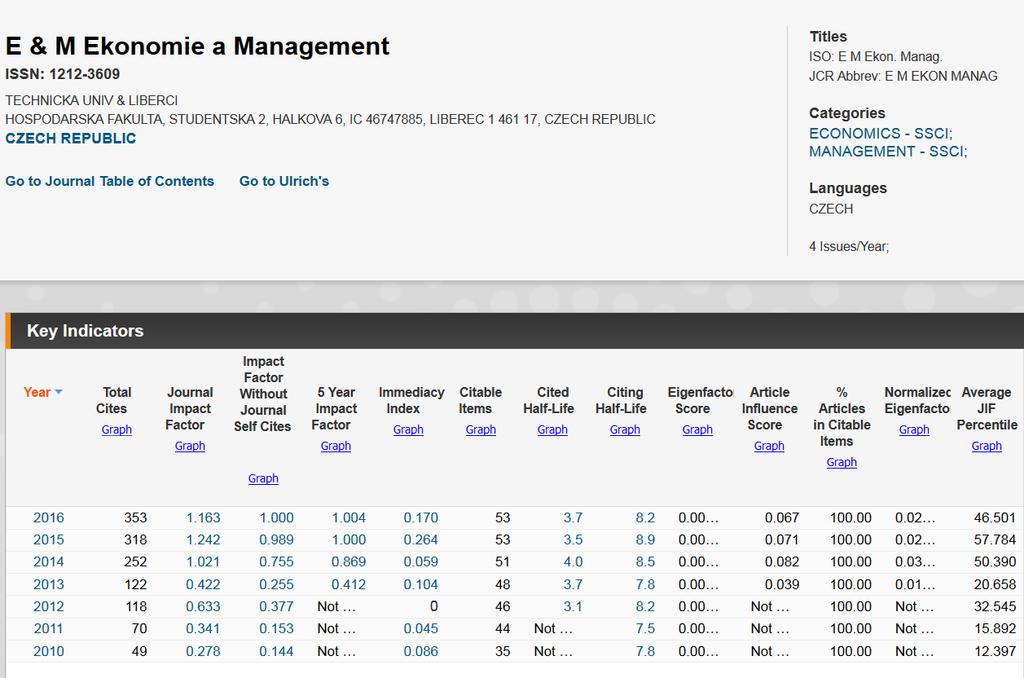Open the 0.086 Immediacy Index value
Viewport: 1024px width, 678px height.
421,651
